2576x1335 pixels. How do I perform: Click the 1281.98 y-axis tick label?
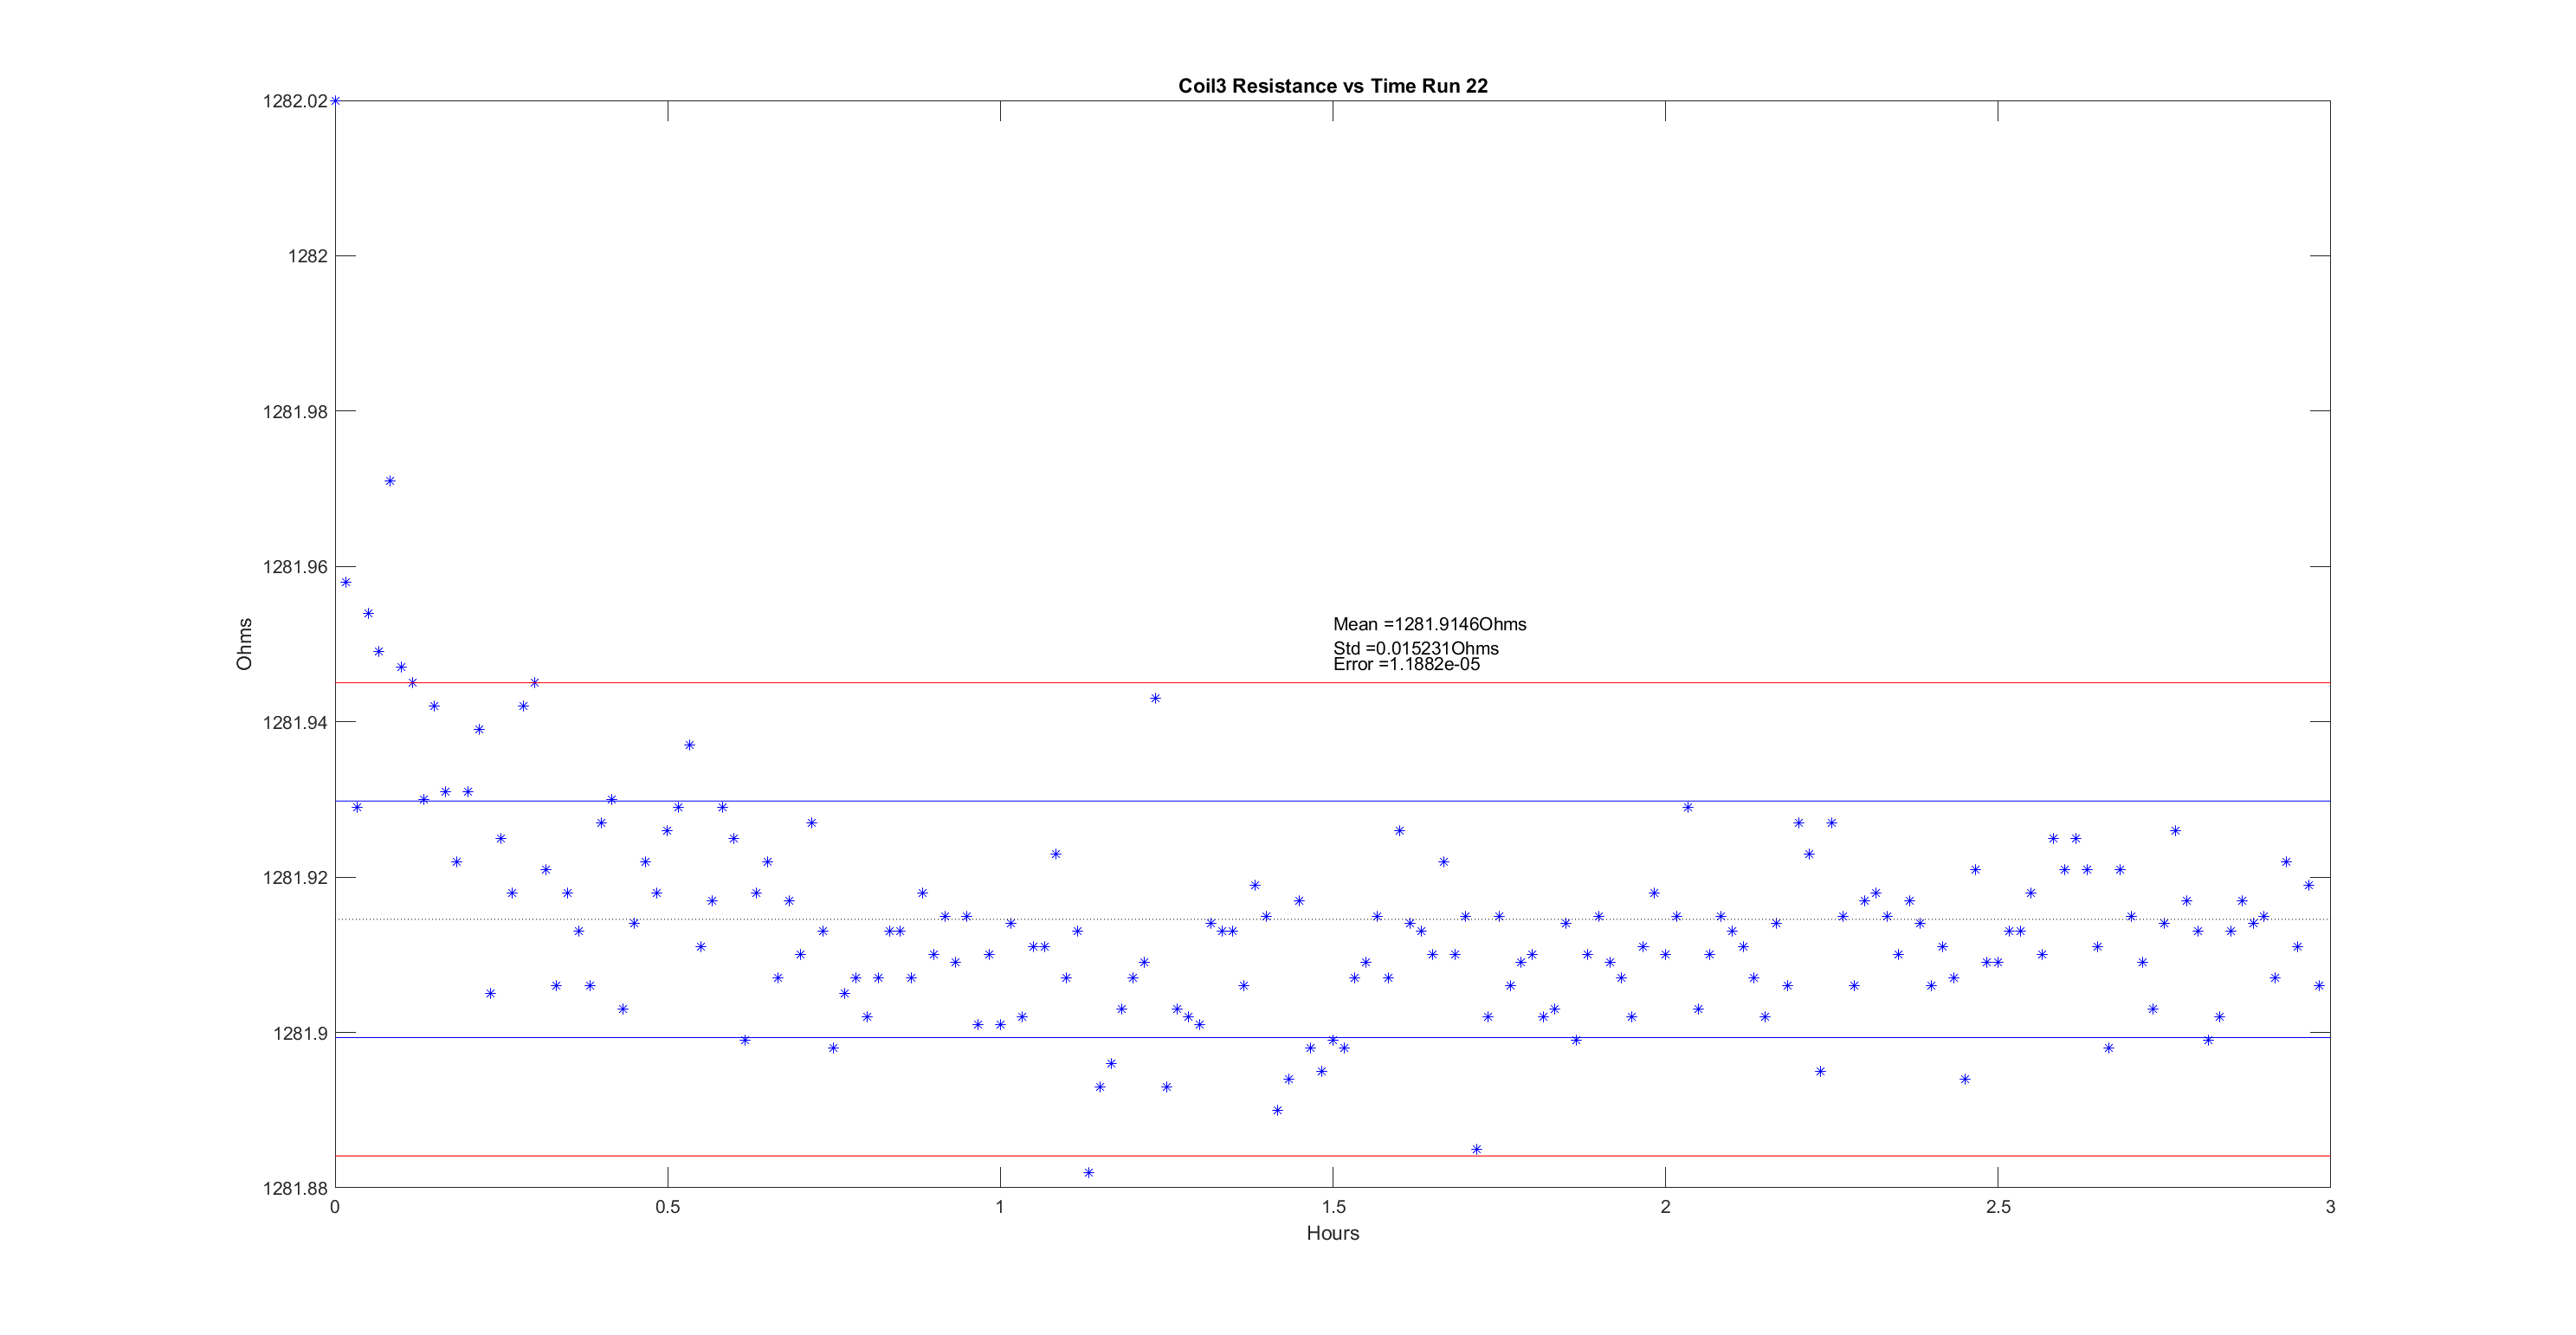pyautogui.click(x=295, y=412)
